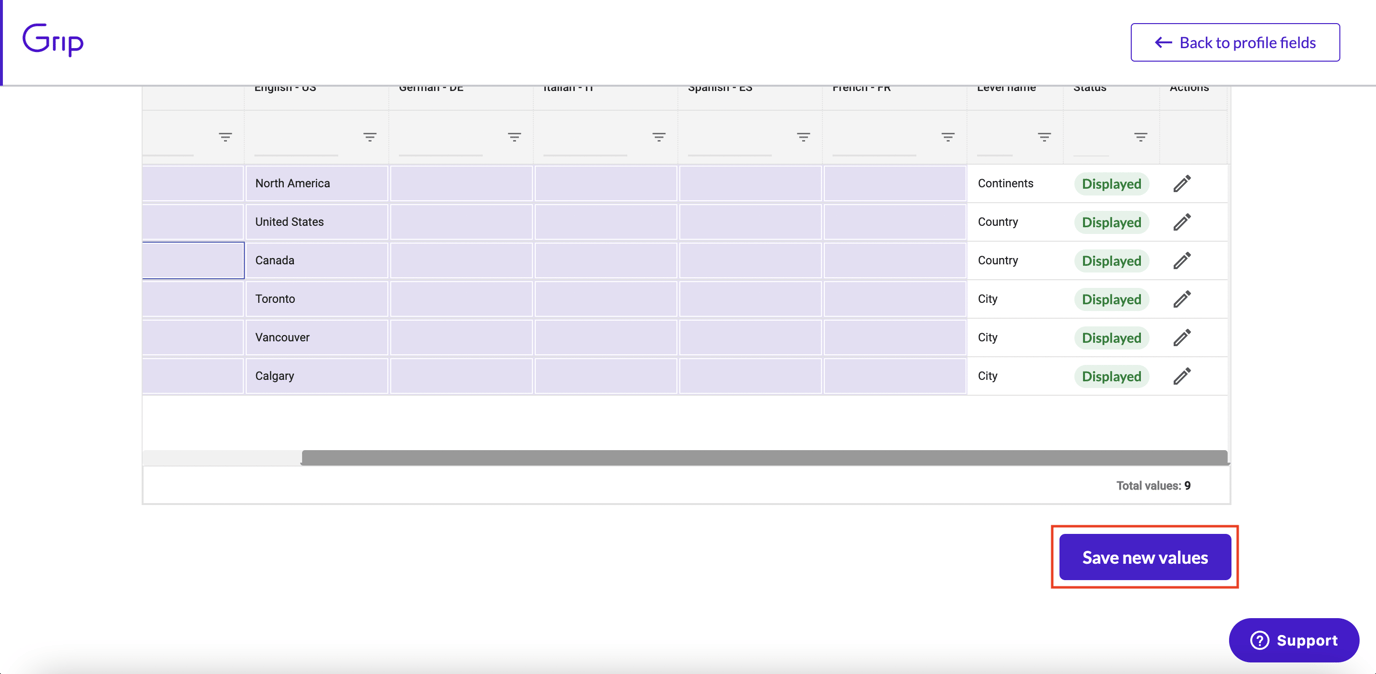1376x674 pixels.
Task: Select the United States cell
Action: (317, 222)
